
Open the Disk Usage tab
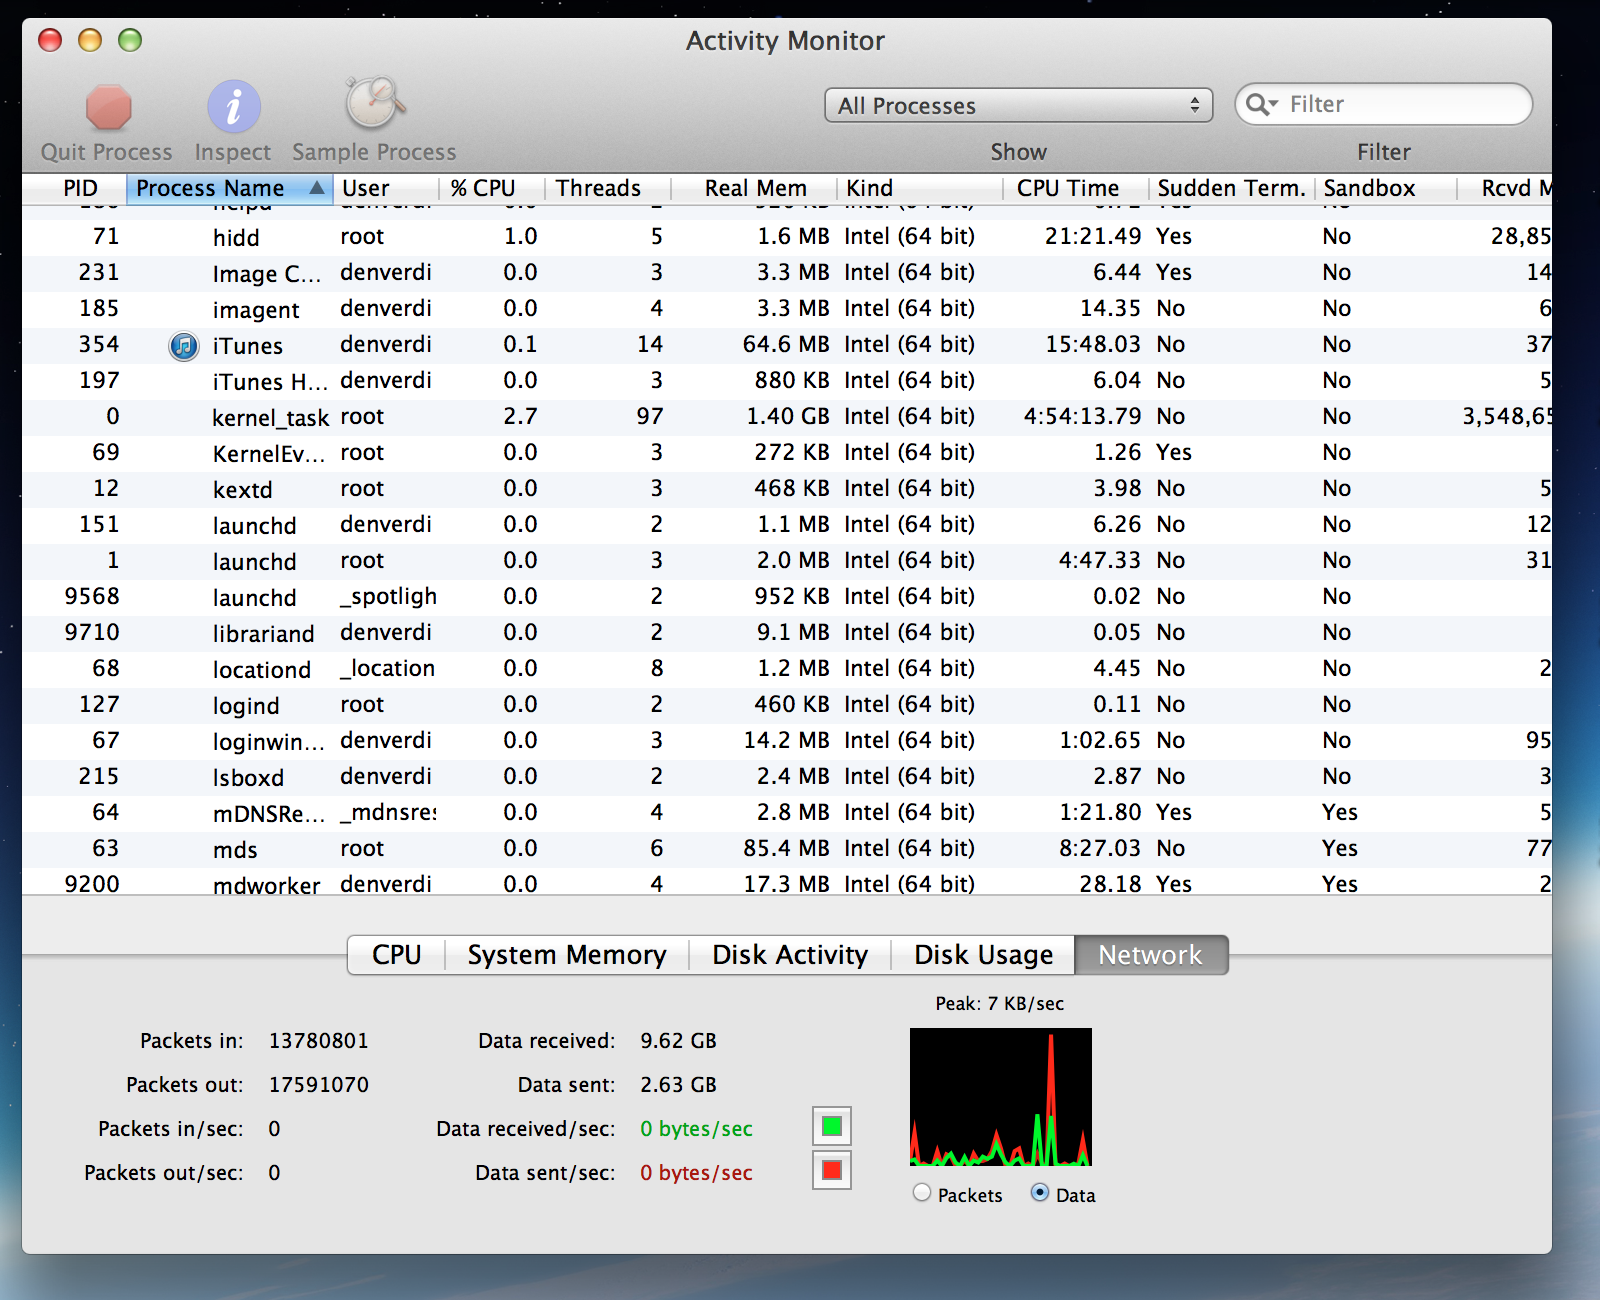tap(983, 955)
